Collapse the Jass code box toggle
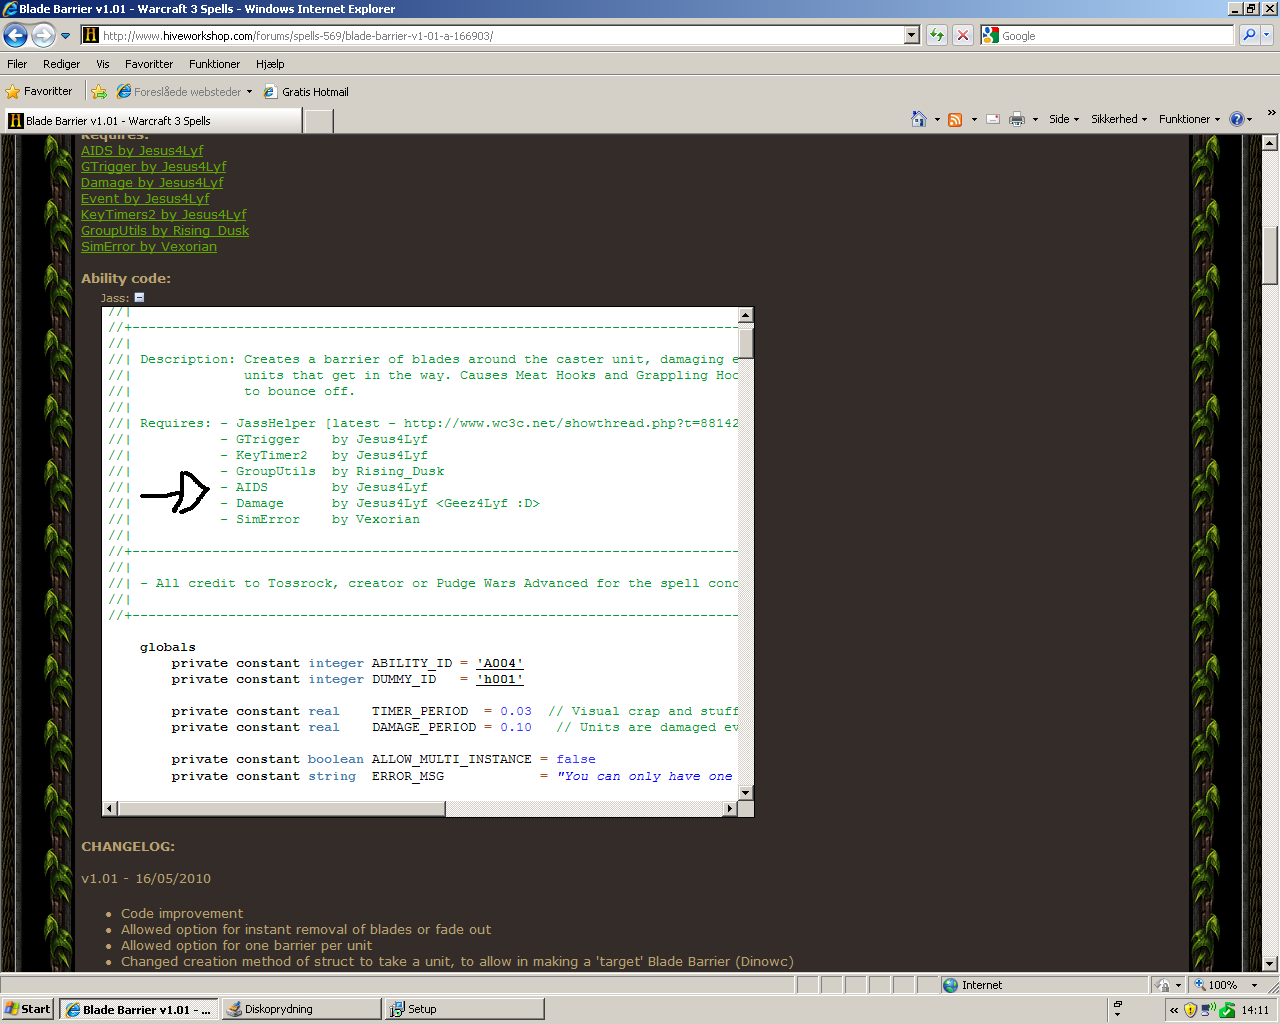This screenshot has height=1024, width=1280. tap(139, 297)
